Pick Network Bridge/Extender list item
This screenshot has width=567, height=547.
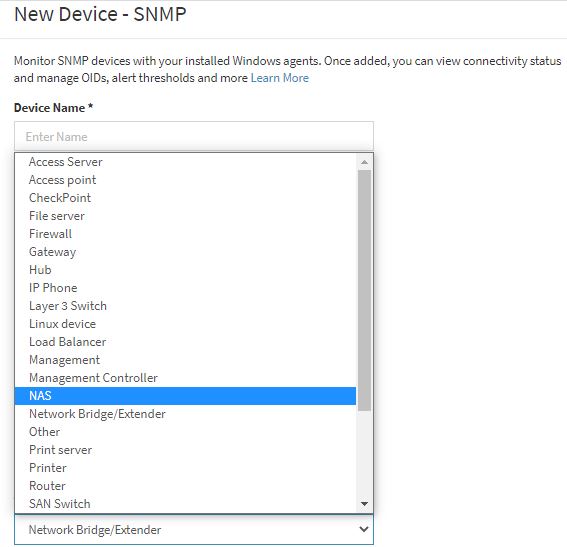coord(186,414)
